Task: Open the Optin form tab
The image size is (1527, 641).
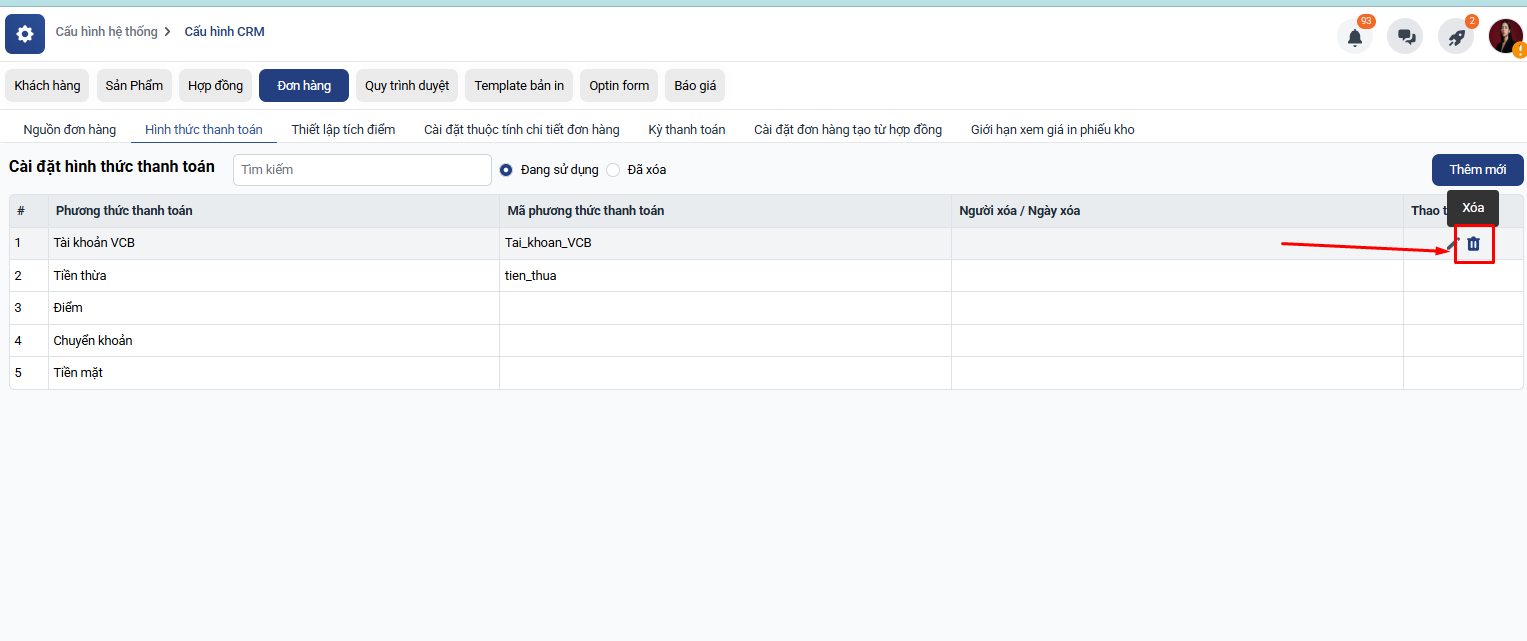Action: (x=619, y=86)
